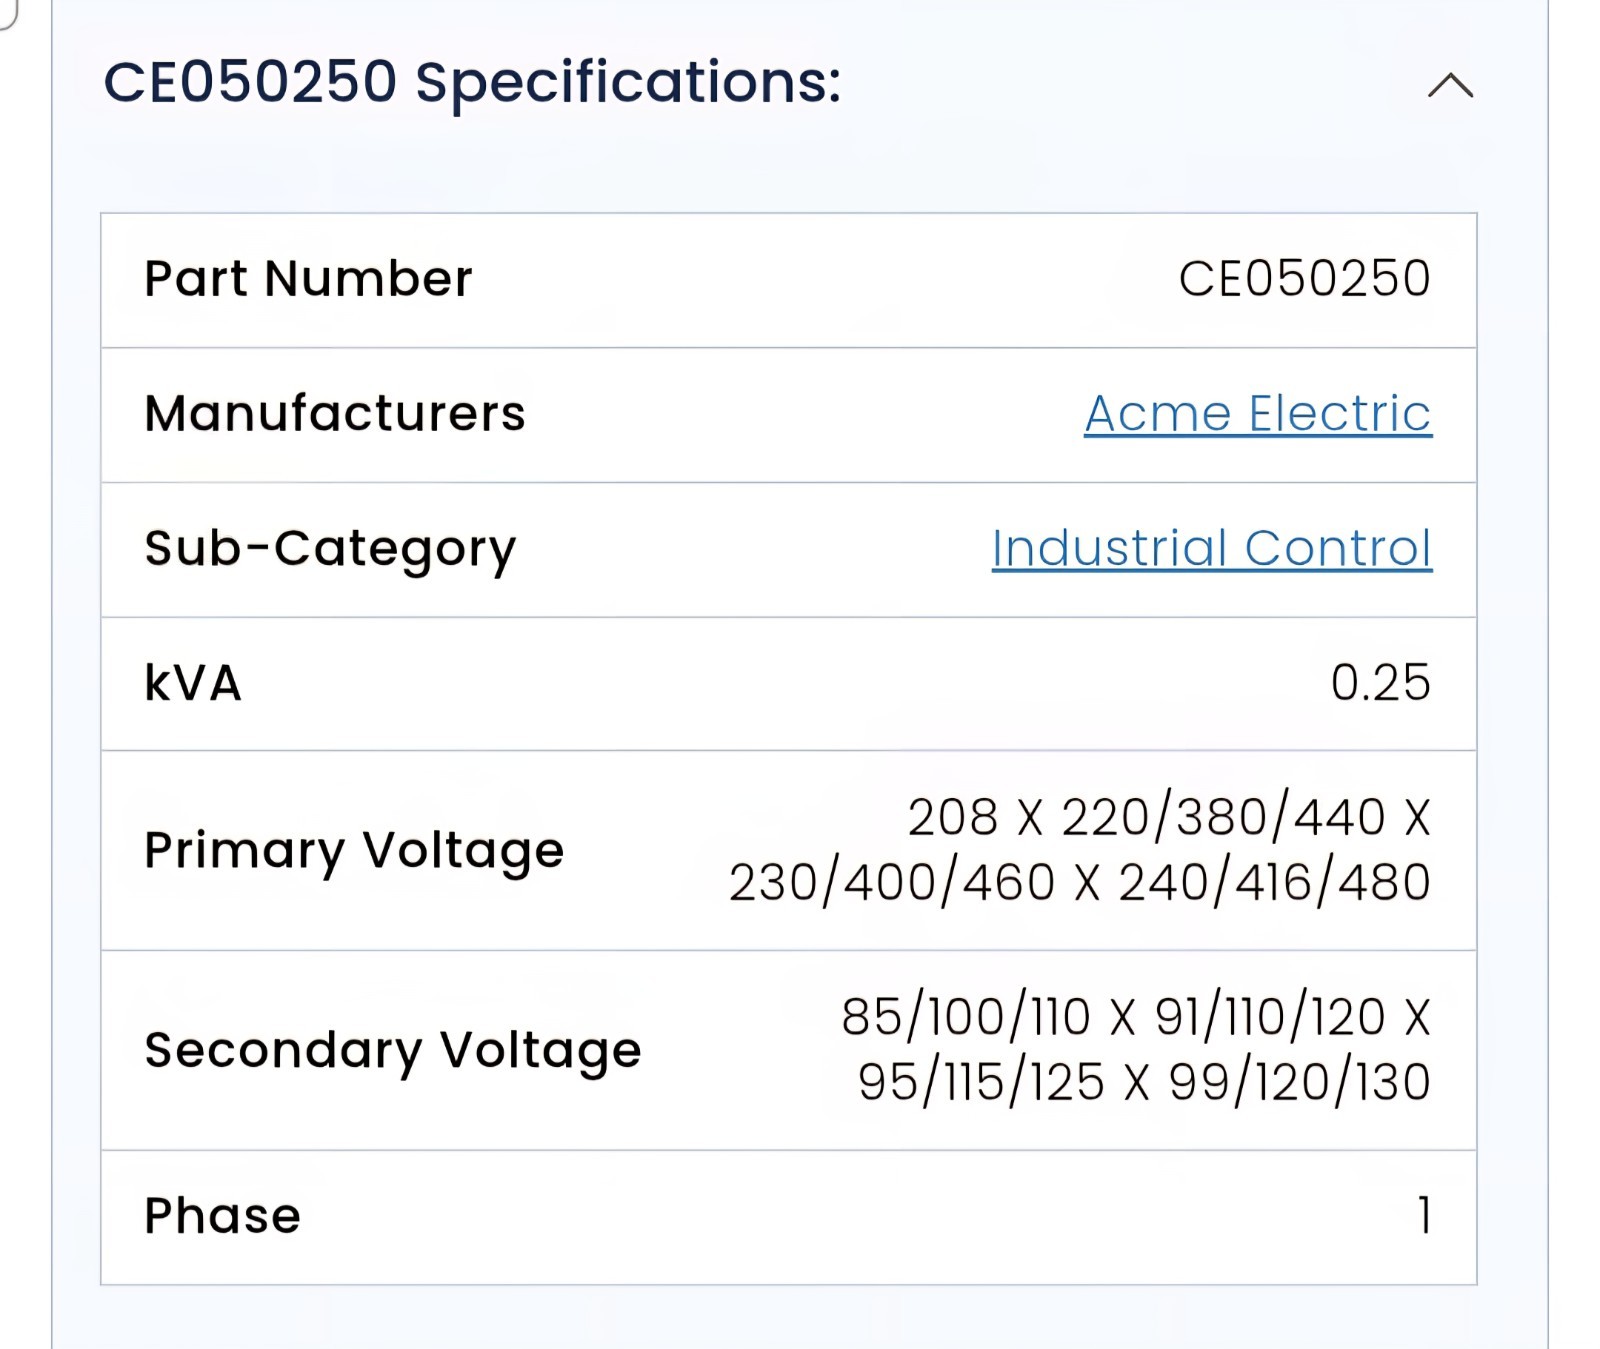The image size is (1600, 1349).
Task: Click the 95/115/125 X 99/120/130 voltage line
Action: click(x=1144, y=1082)
